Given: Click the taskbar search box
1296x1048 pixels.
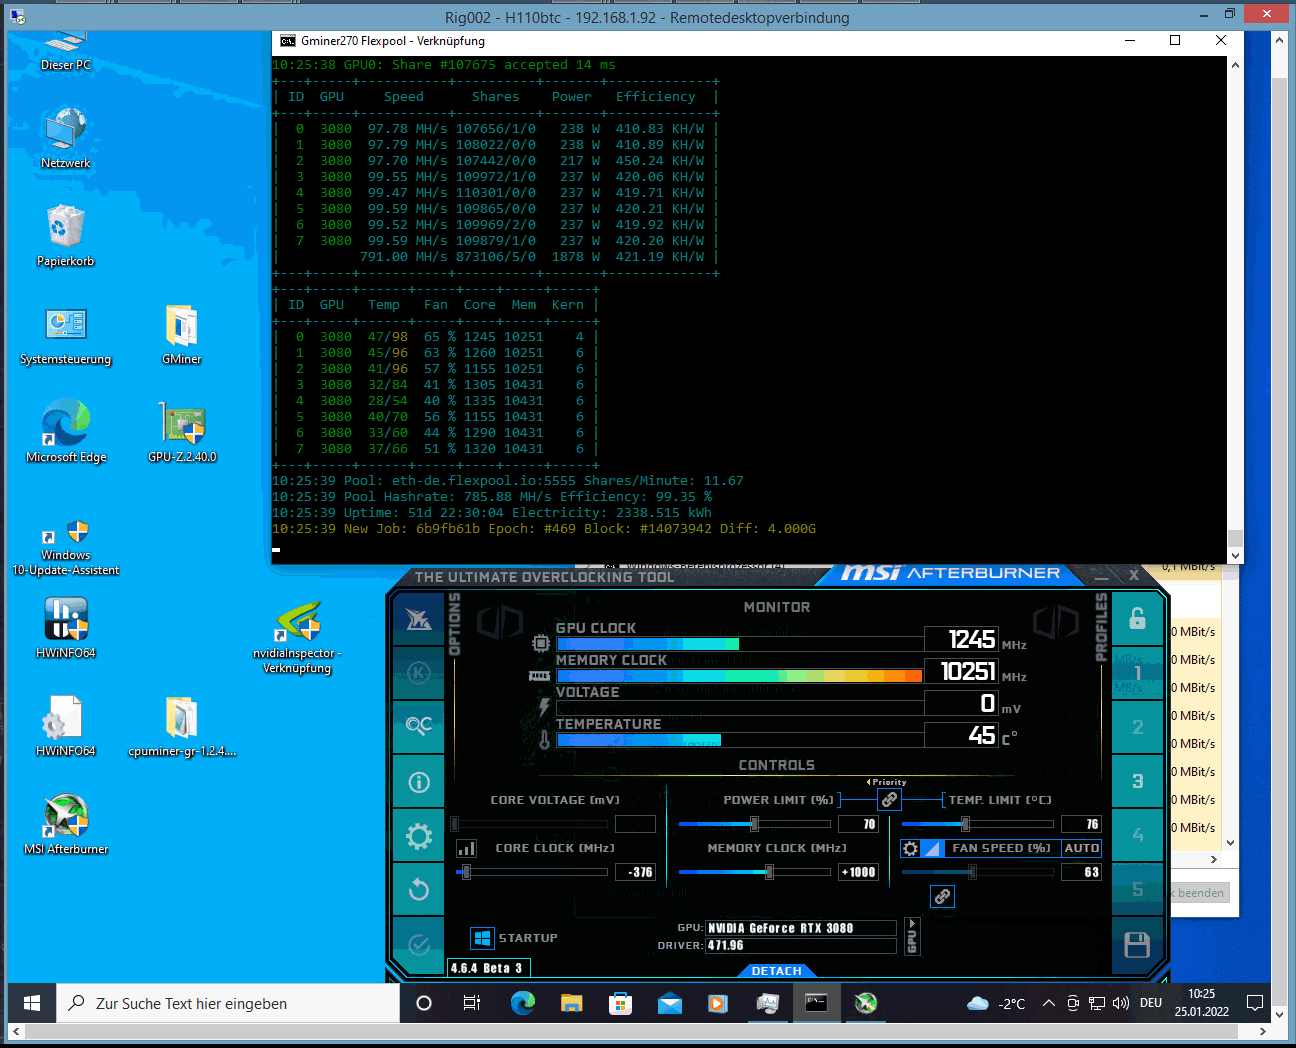Looking at the screenshot, I should tap(228, 1003).
